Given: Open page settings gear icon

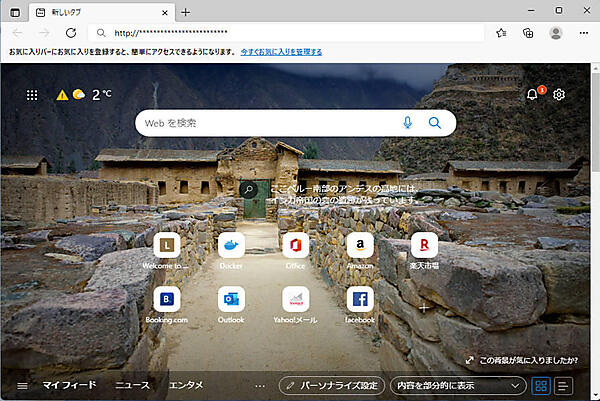Looking at the screenshot, I should 559,94.
